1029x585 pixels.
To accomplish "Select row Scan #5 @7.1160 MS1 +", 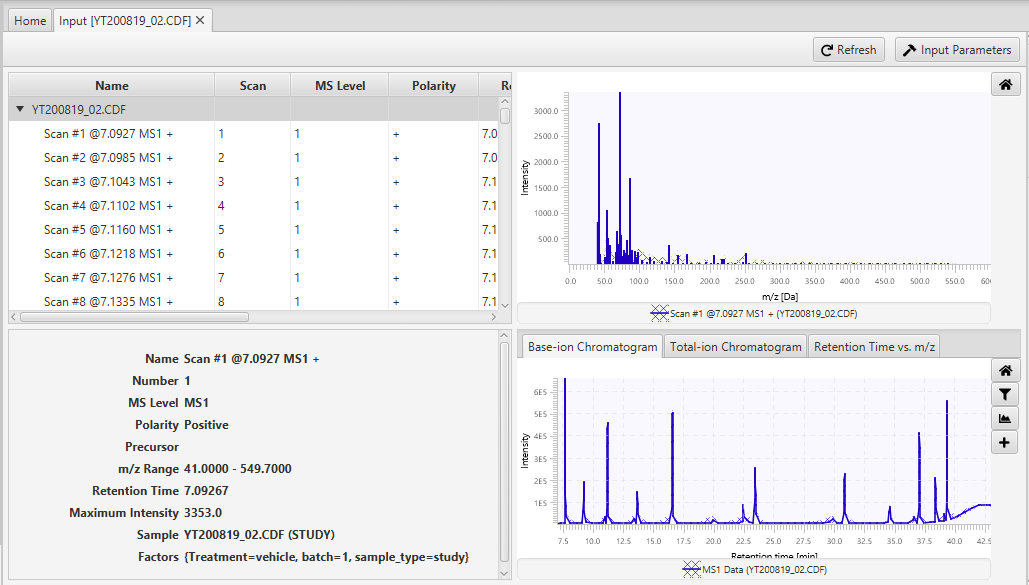I will 253,230.
